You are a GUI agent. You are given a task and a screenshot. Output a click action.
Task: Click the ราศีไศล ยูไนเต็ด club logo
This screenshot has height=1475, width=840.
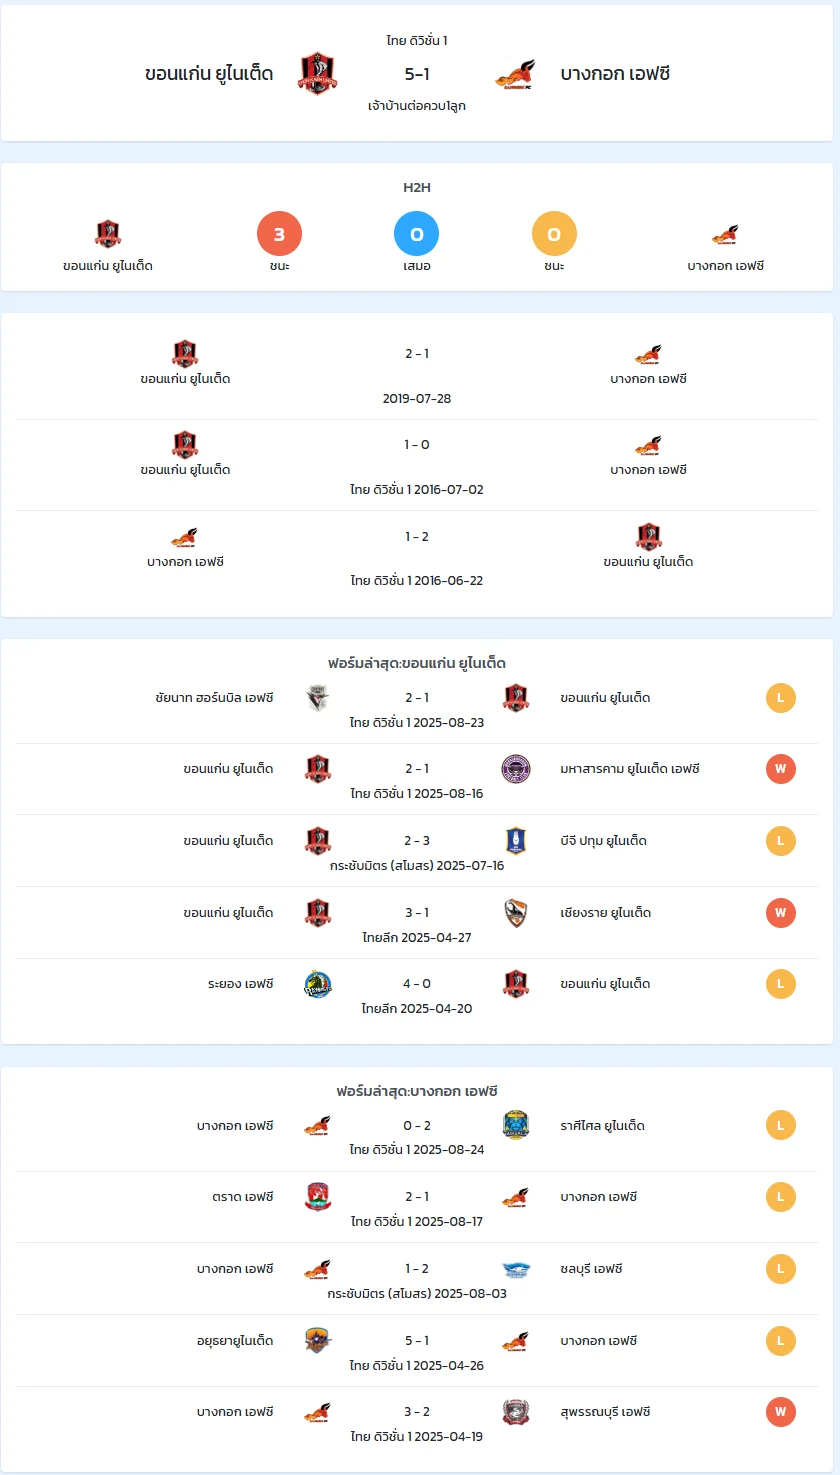(515, 1126)
